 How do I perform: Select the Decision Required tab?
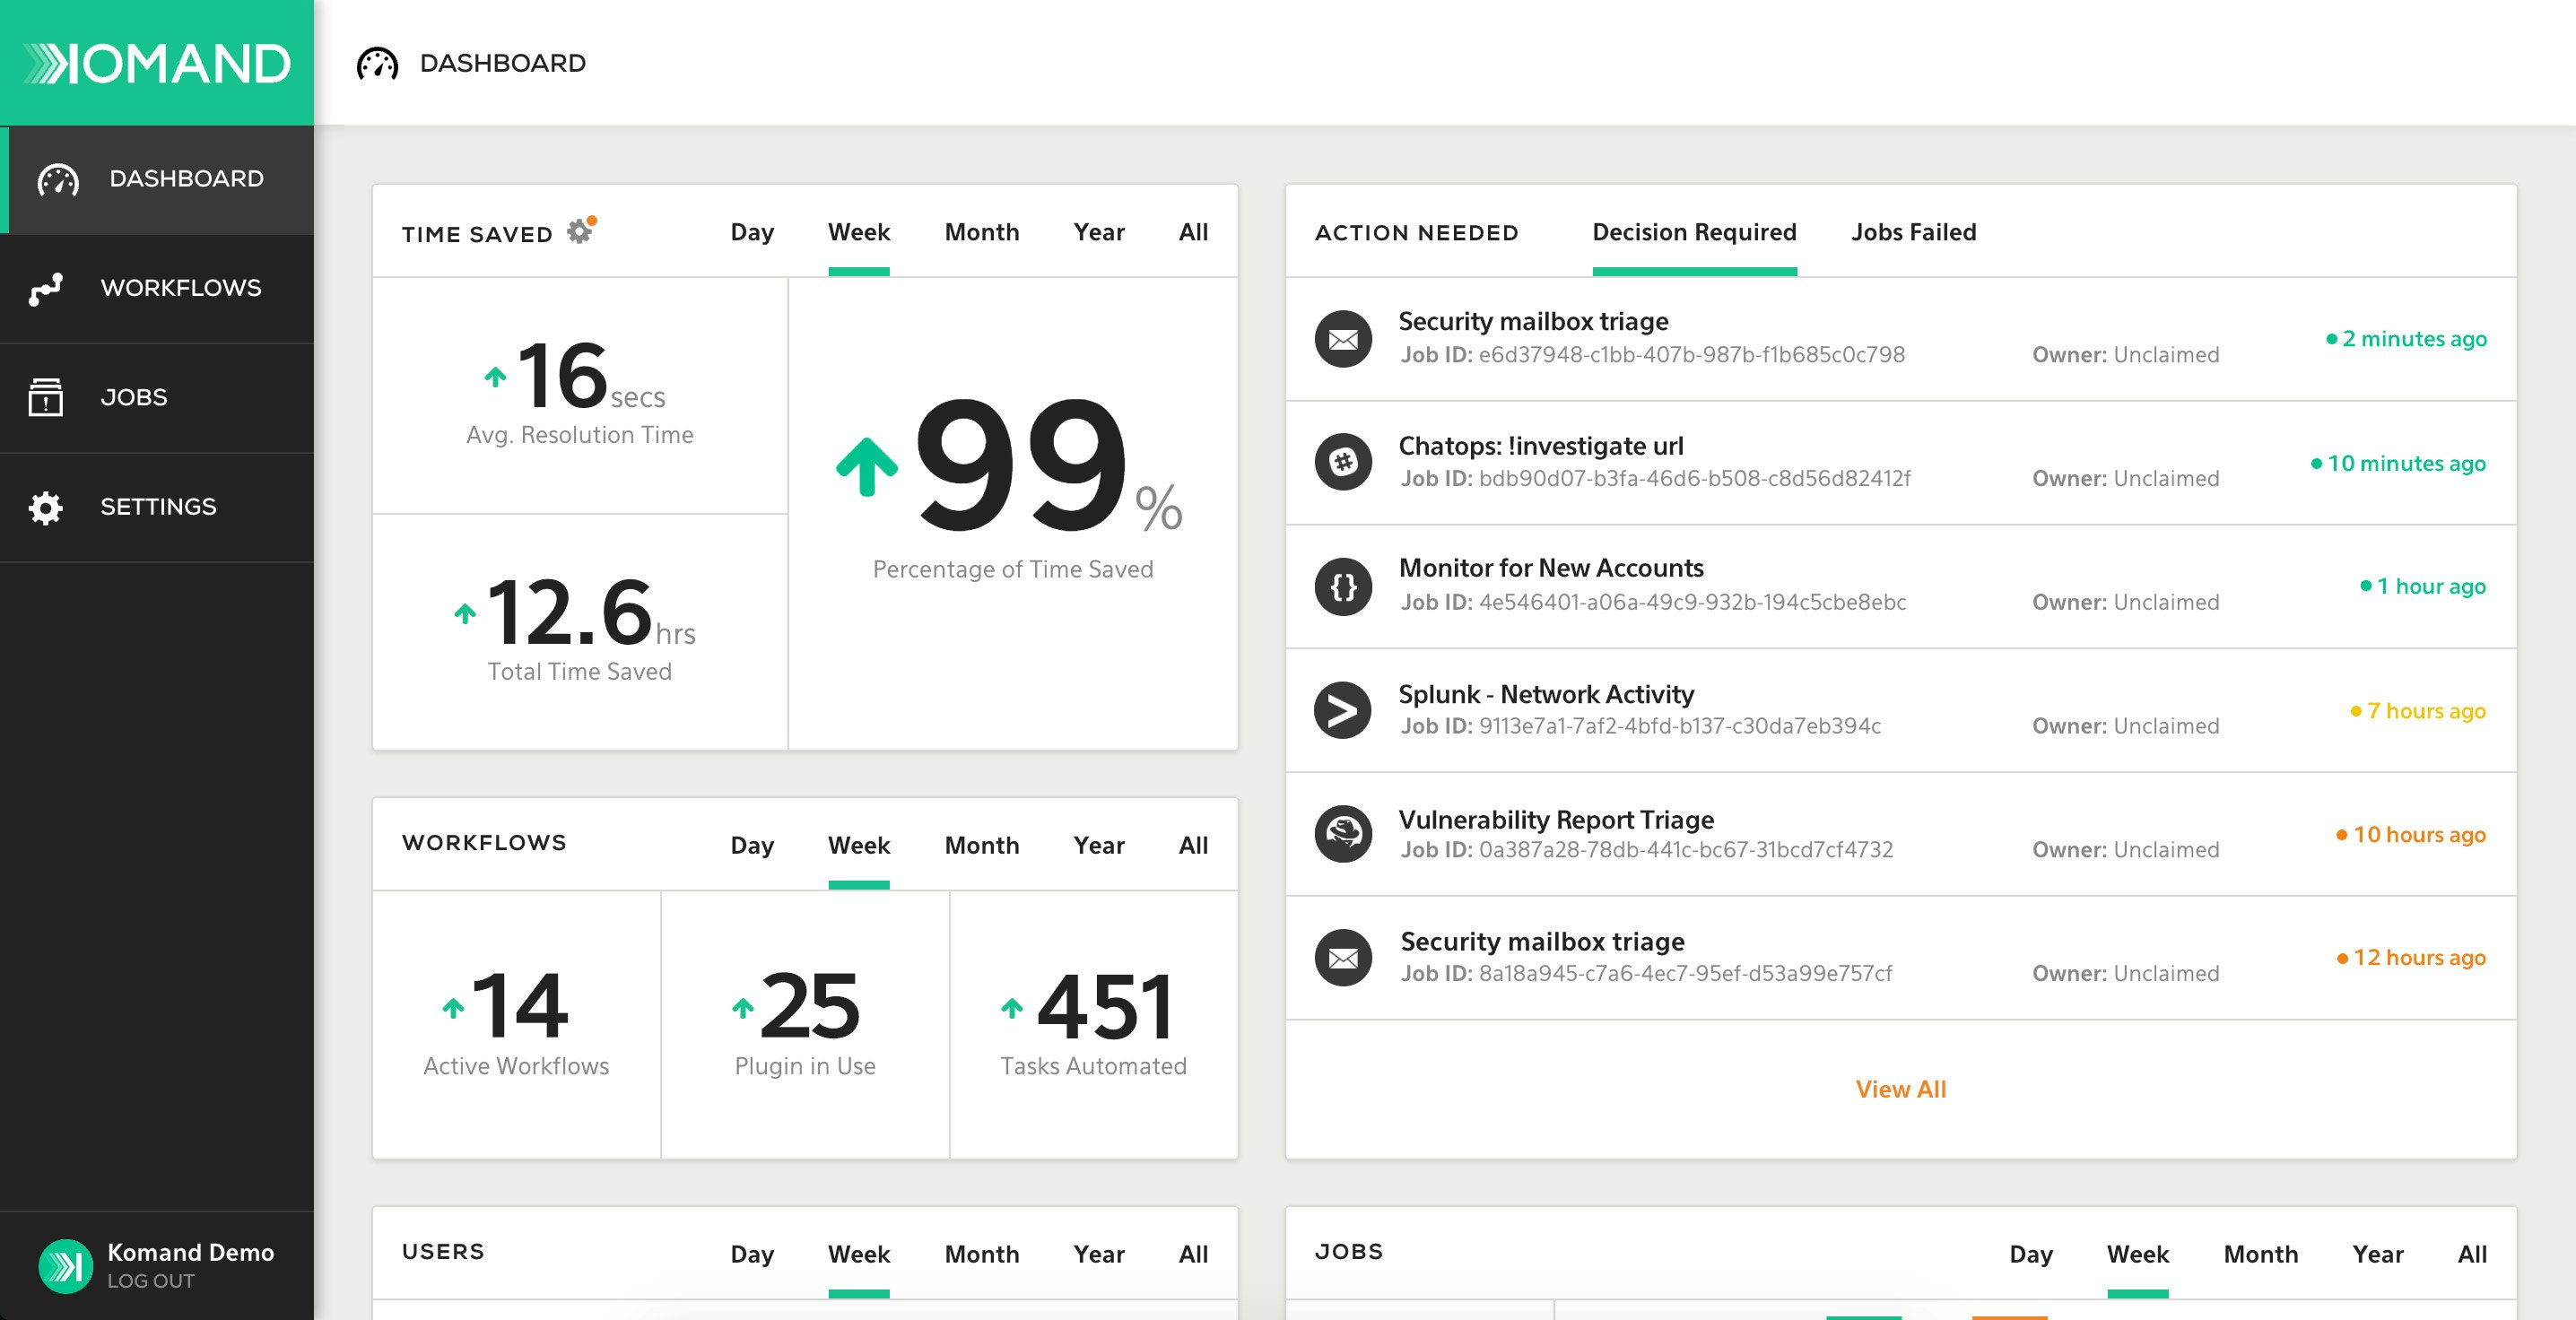[1694, 232]
